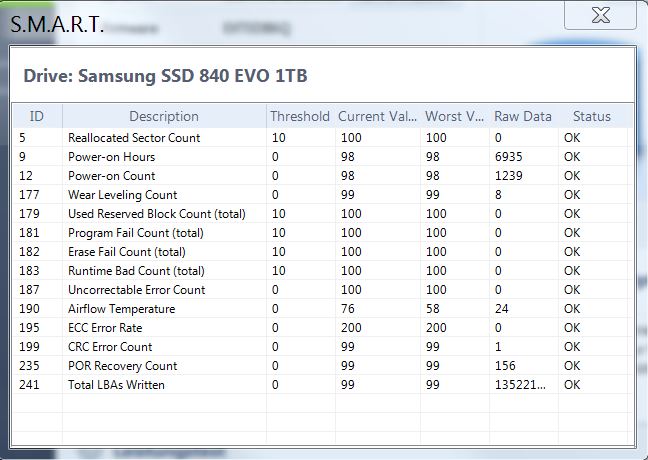The image size is (648, 460).
Task: Click current value 200 for ECC Error Rate
Action: click(351, 328)
